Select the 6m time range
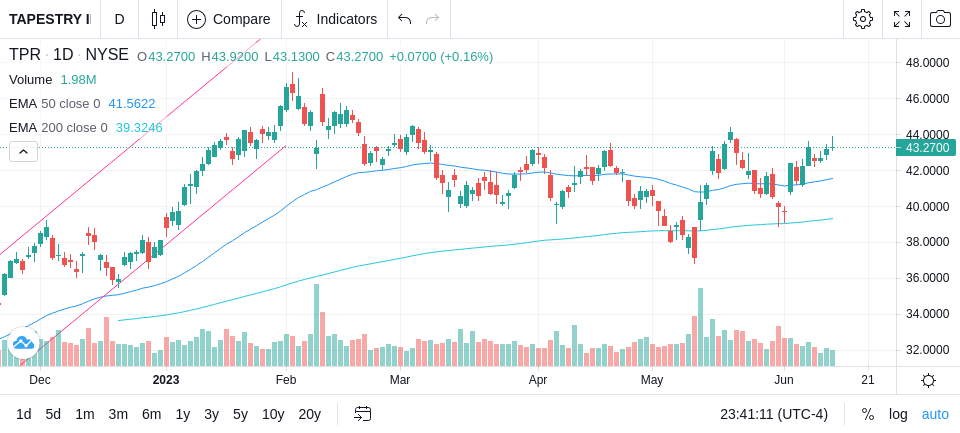The image size is (960, 433). coord(151,415)
